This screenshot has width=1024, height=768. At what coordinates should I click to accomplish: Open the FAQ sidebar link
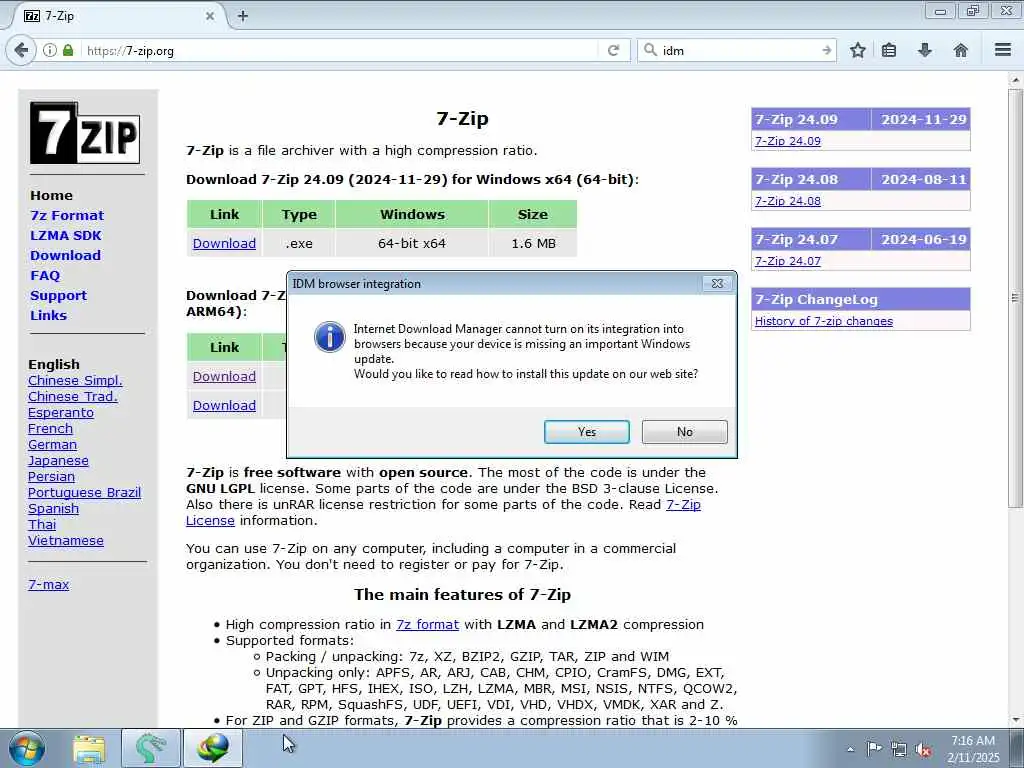[44, 276]
